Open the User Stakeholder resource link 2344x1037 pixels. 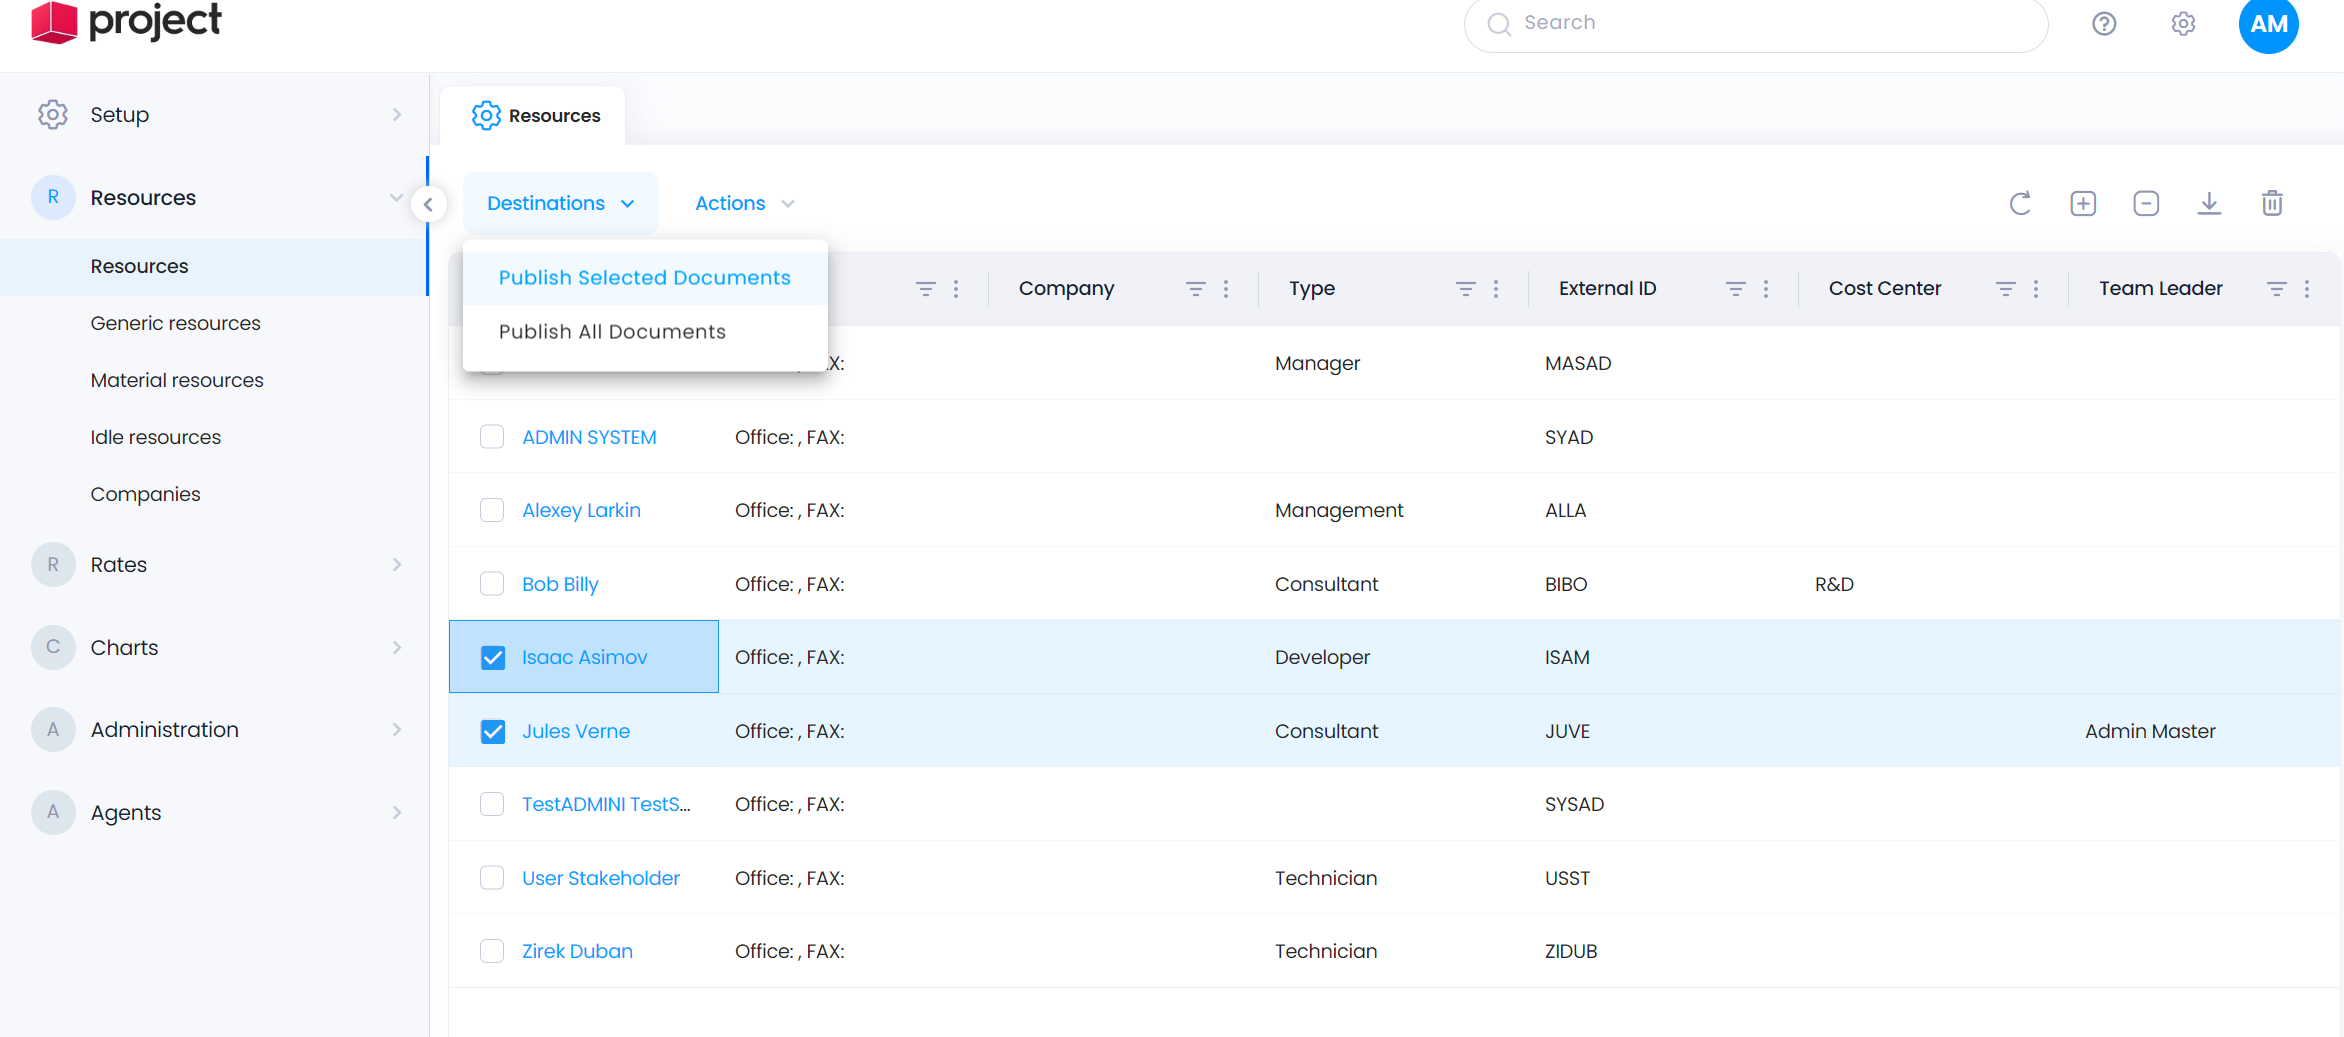pos(601,878)
